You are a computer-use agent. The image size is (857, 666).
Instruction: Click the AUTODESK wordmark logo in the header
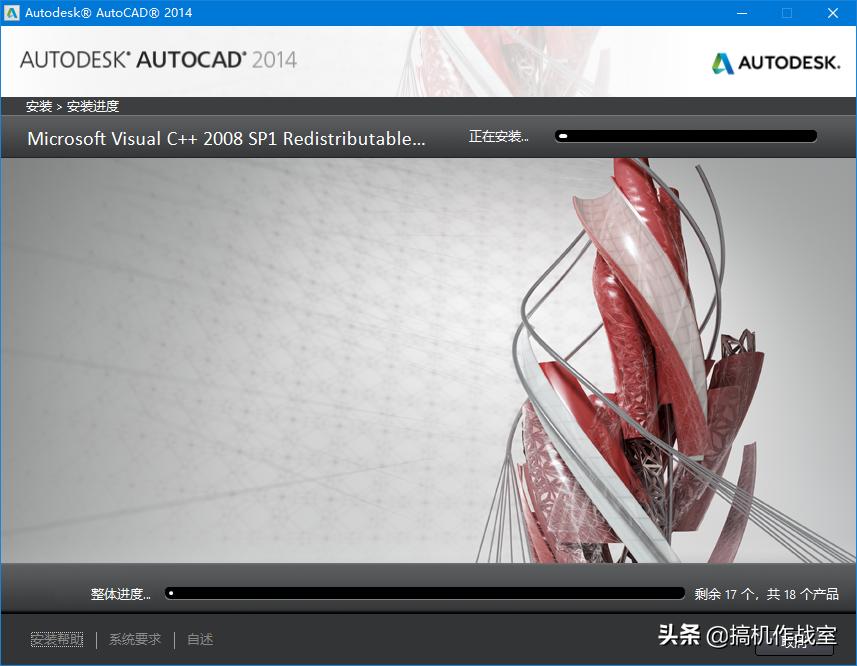(x=789, y=61)
